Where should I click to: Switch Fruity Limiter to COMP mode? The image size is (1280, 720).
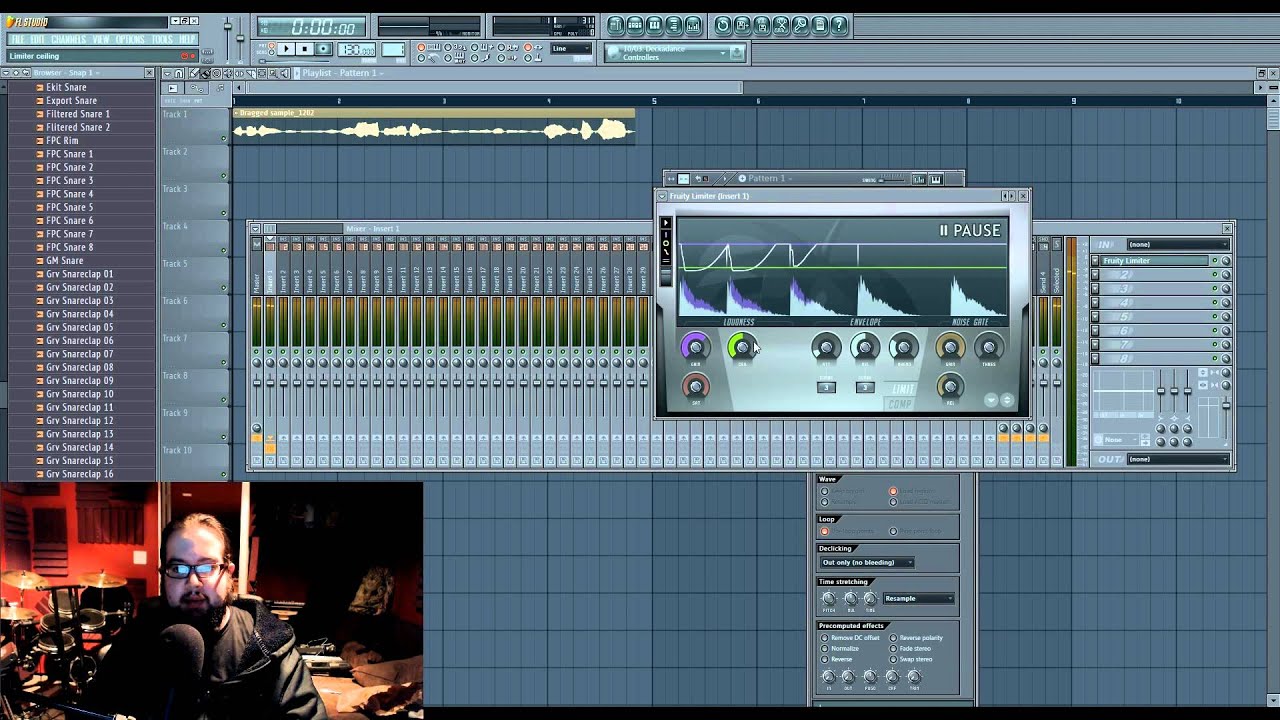tap(900, 403)
